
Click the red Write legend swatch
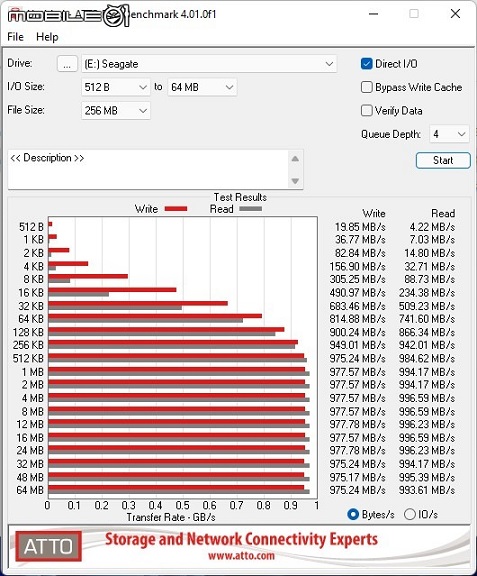point(176,209)
